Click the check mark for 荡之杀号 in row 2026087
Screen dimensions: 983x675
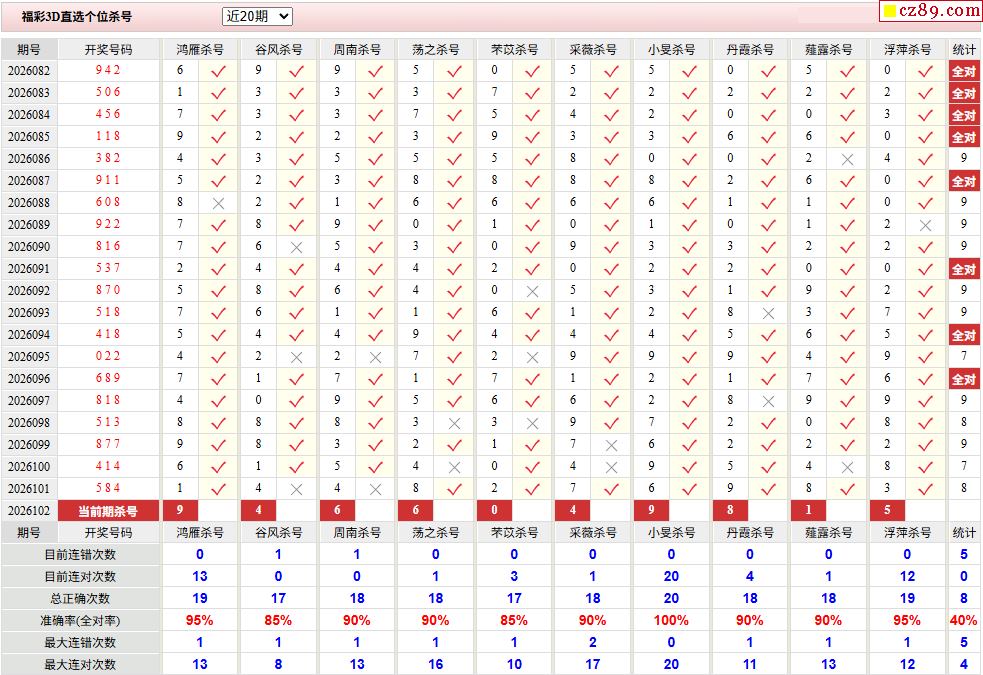click(454, 181)
